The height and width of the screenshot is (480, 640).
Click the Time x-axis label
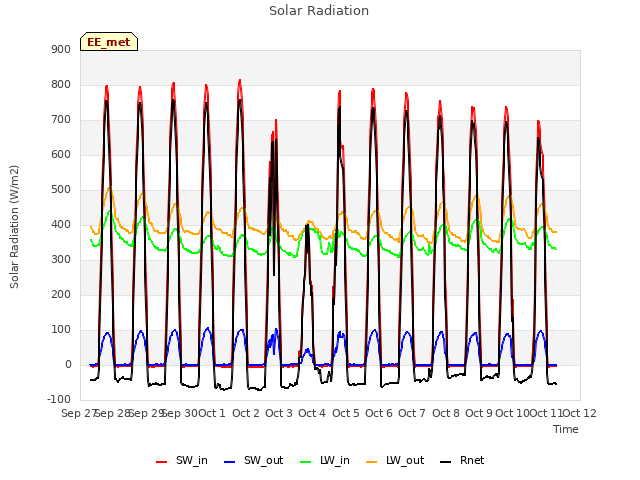click(x=566, y=429)
